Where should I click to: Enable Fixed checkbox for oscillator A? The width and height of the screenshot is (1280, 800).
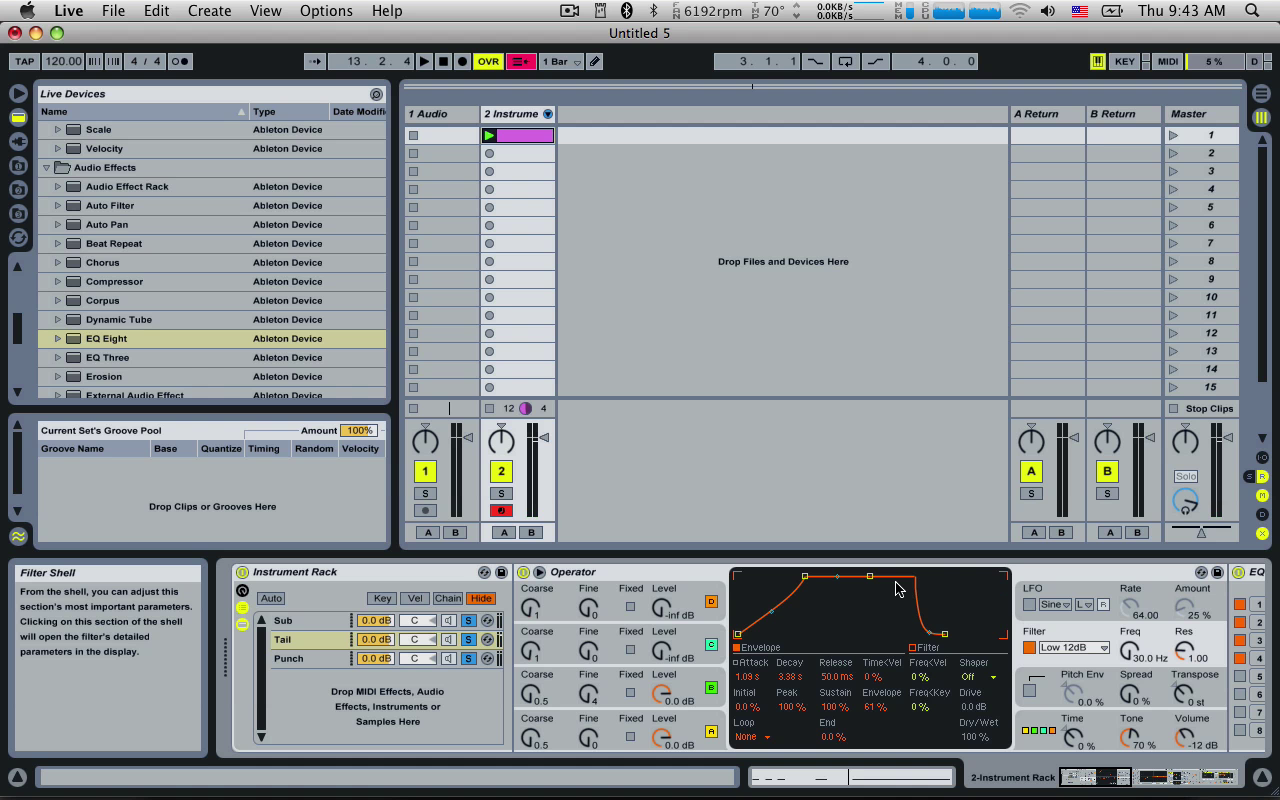point(630,736)
